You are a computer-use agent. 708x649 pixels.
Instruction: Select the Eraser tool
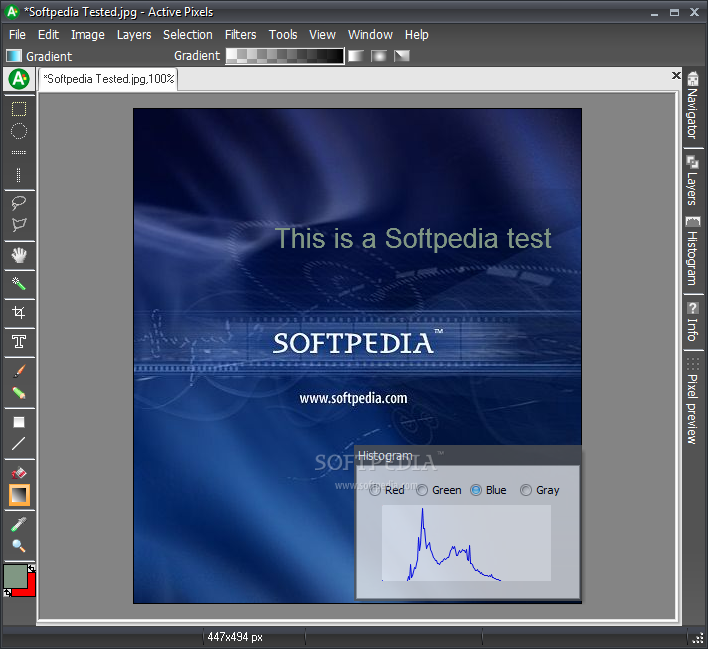click(19, 393)
